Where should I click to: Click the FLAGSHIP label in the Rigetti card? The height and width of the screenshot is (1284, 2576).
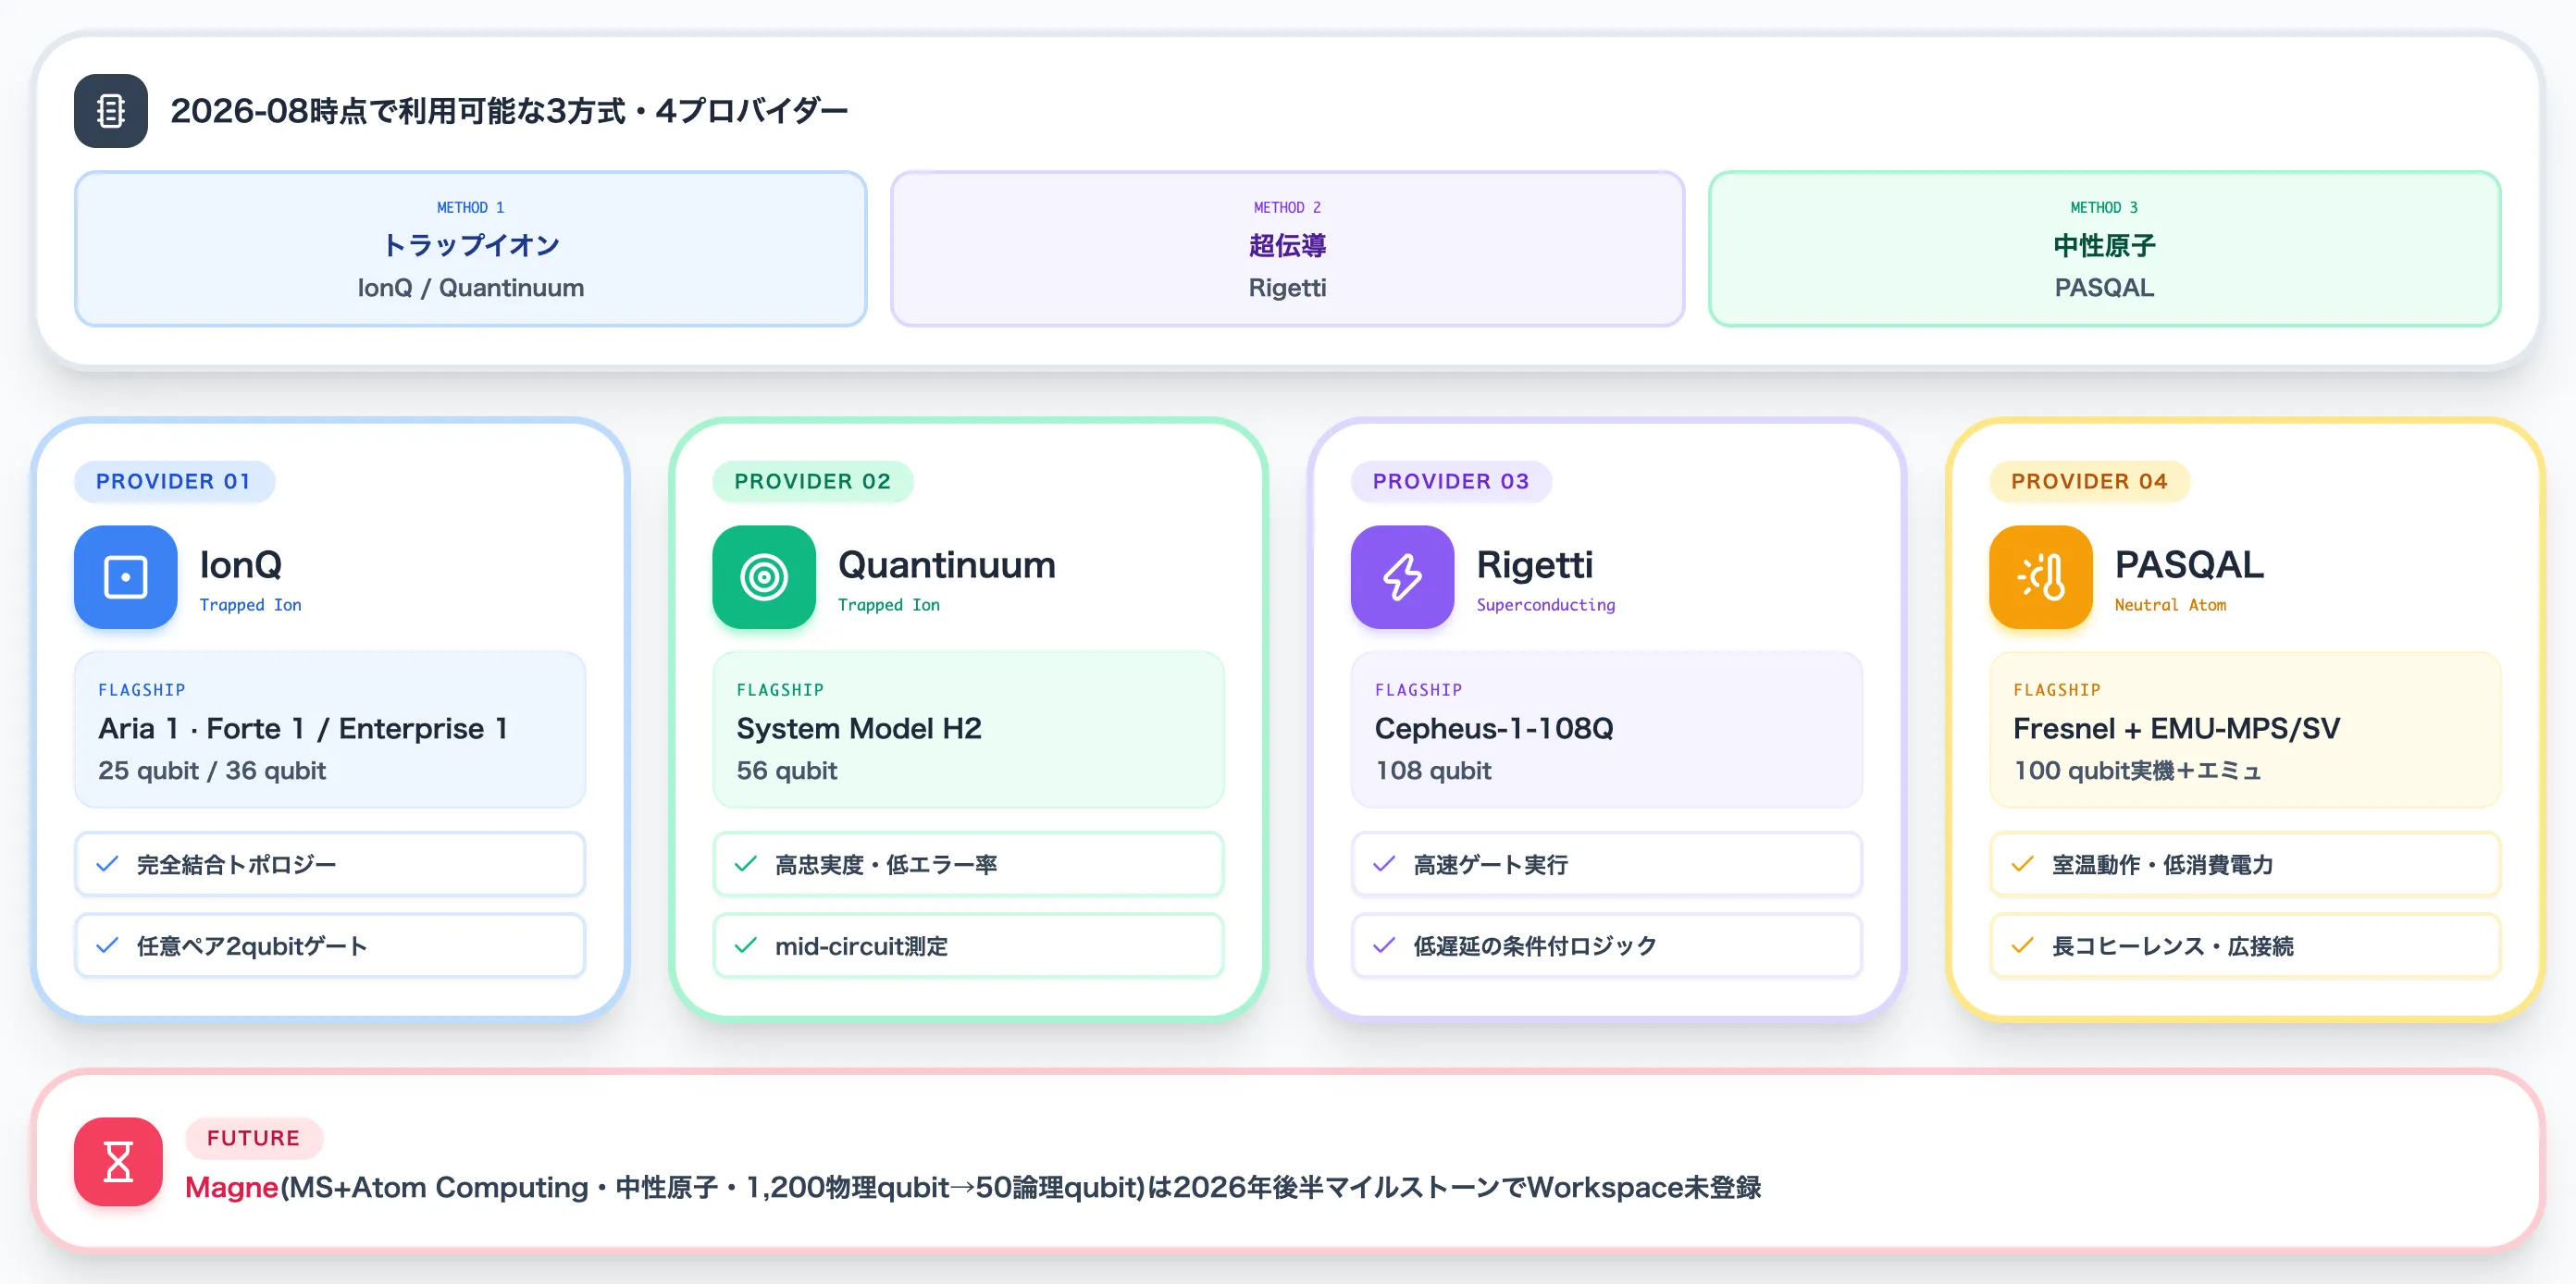click(x=1419, y=690)
